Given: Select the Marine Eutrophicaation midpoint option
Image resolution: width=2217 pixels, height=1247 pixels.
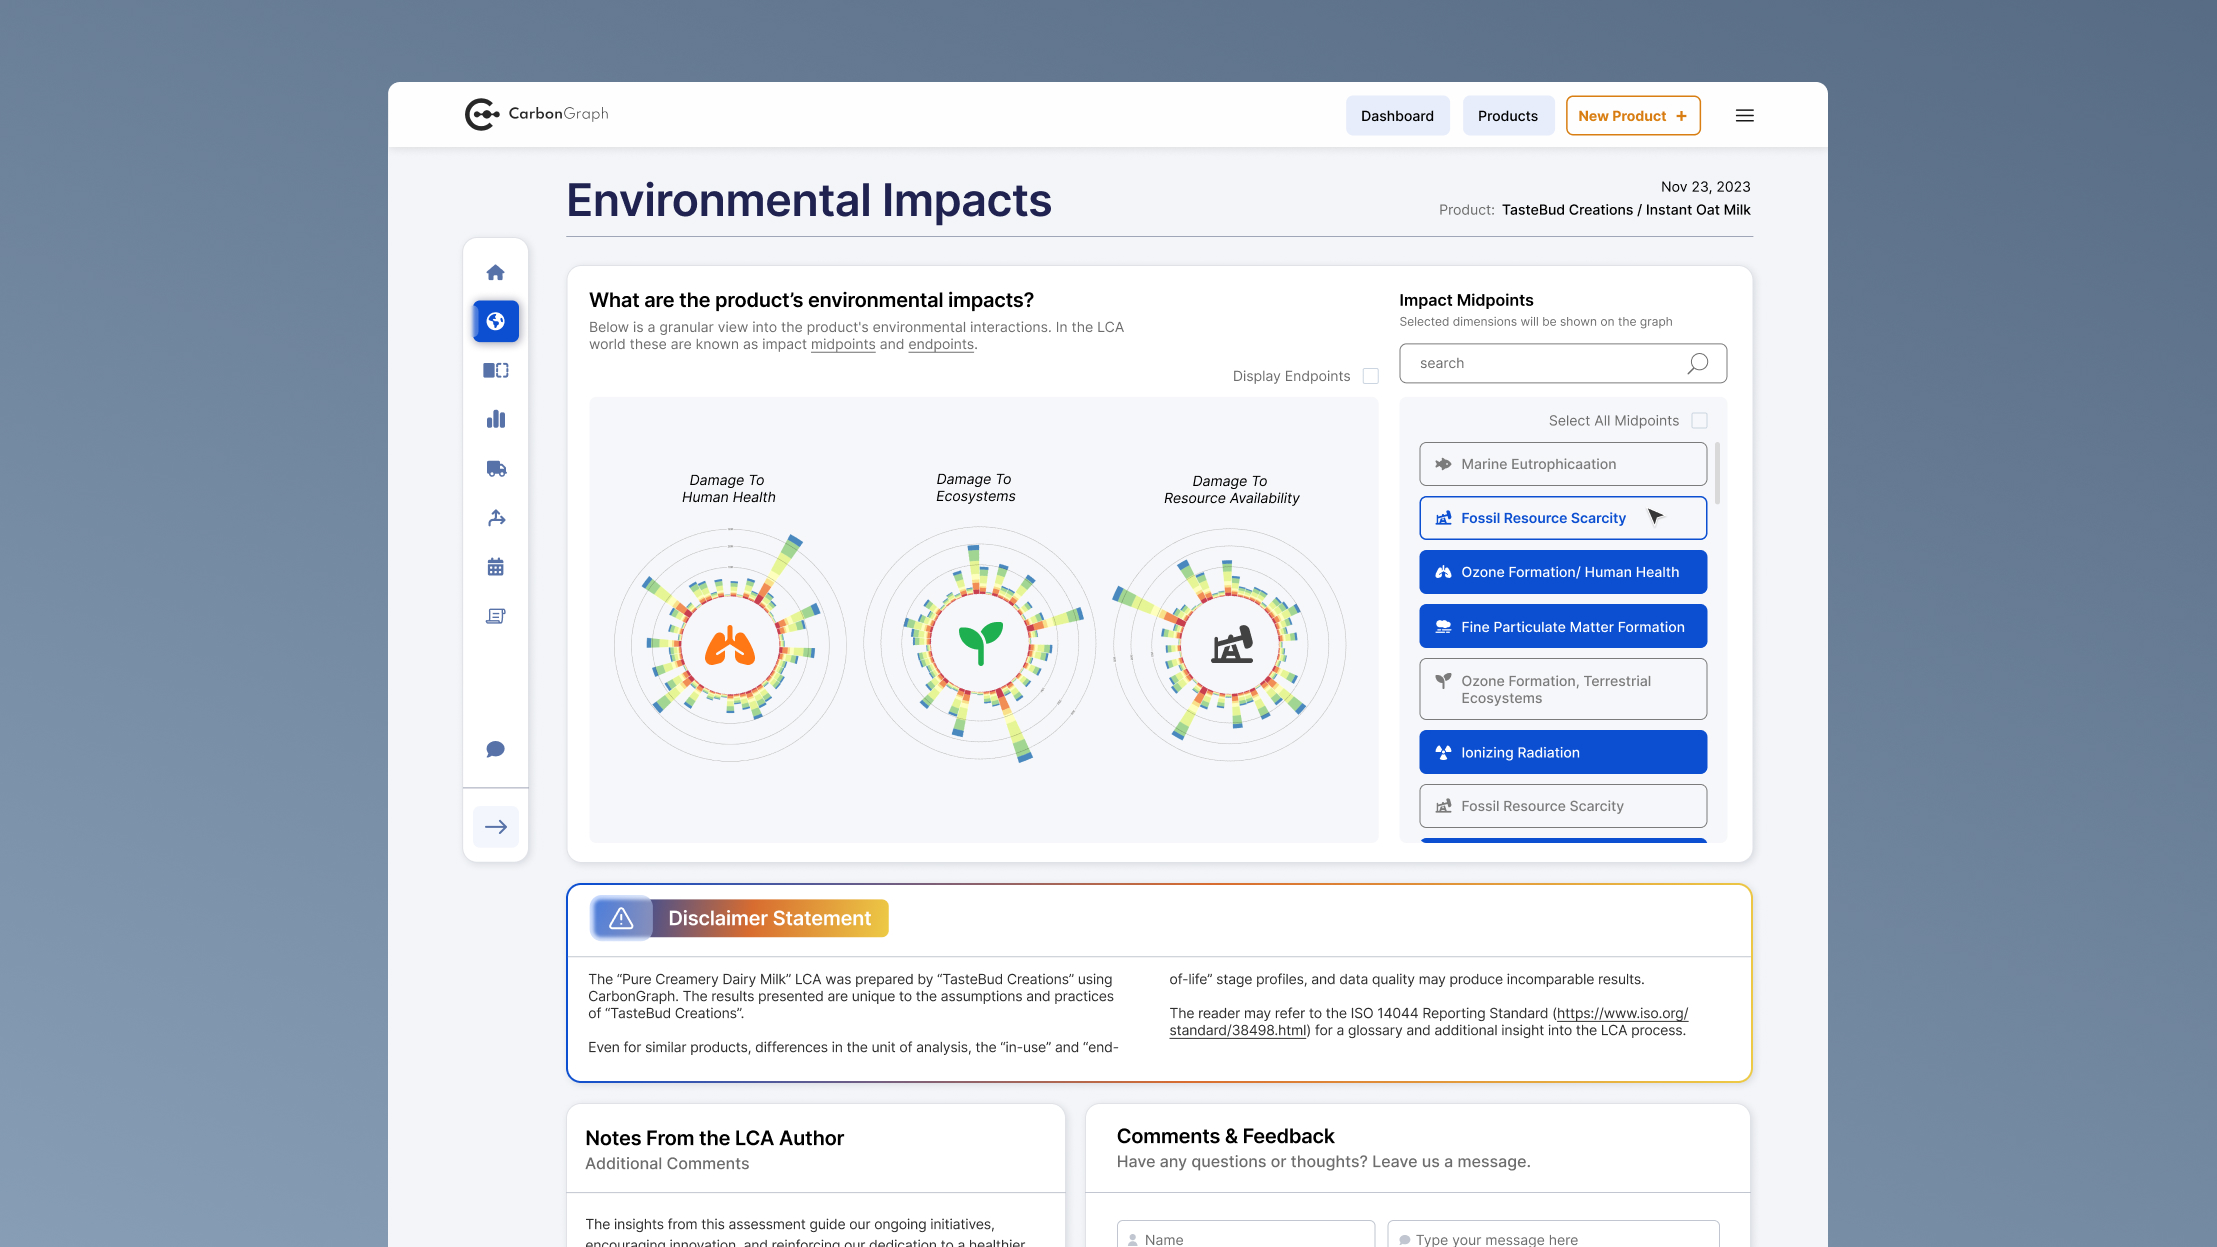Looking at the screenshot, I should pyautogui.click(x=1562, y=463).
